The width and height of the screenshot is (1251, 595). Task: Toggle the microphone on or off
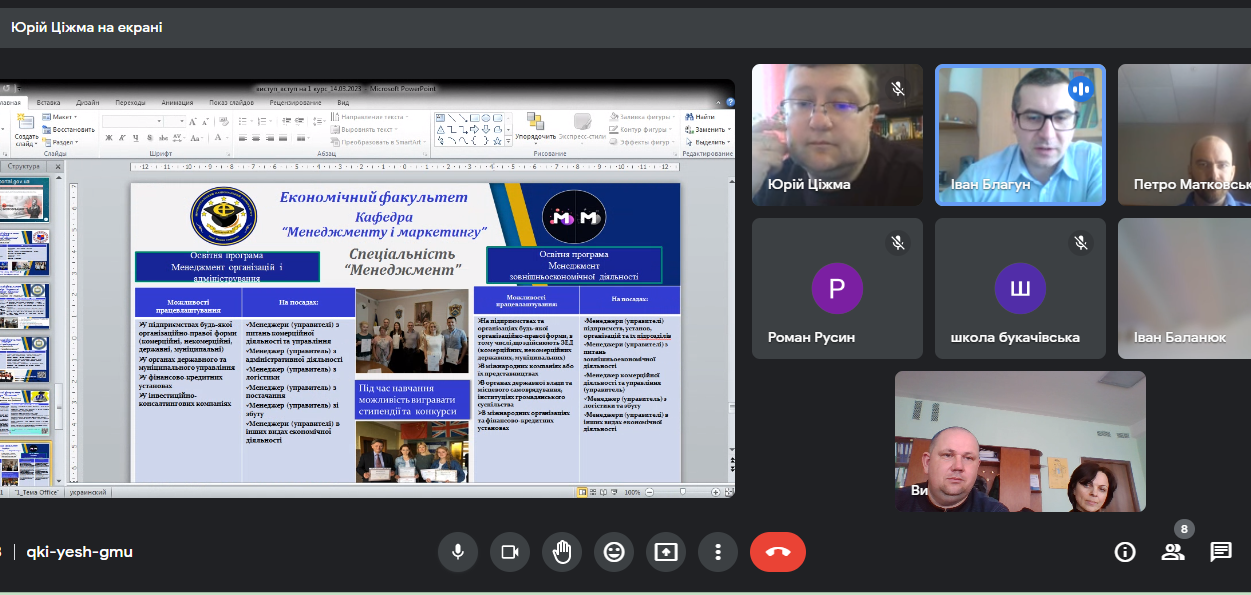[x=458, y=551]
